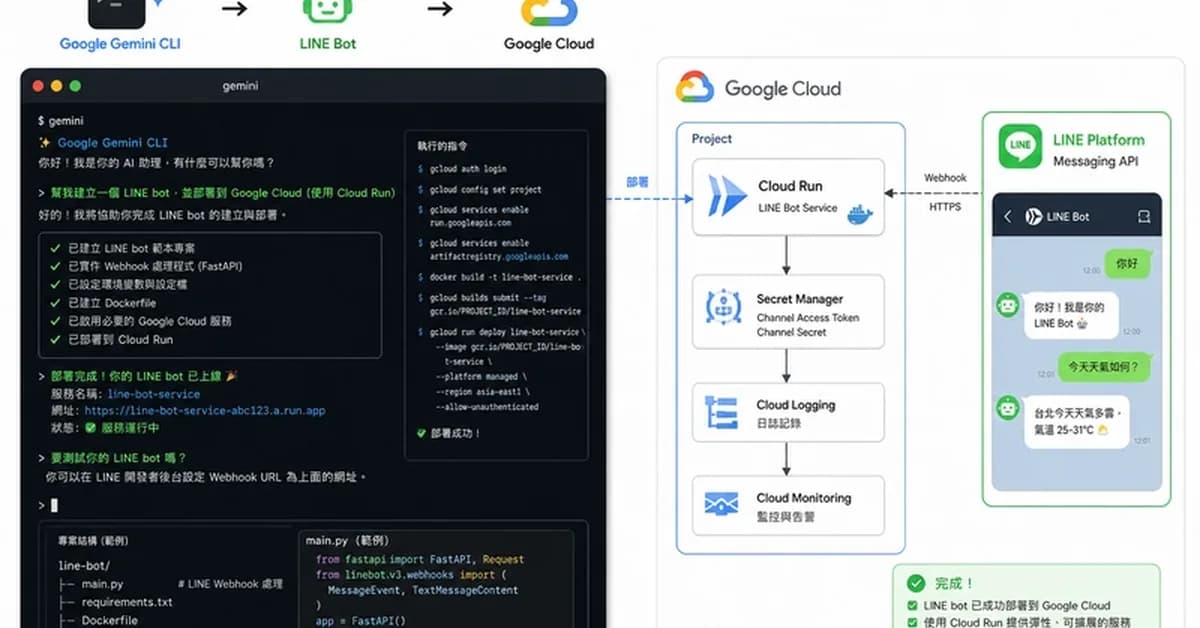Image resolution: width=1200 pixels, height=628 pixels.
Task: Click the Webhook label near the dashed arrow
Action: click(x=945, y=178)
